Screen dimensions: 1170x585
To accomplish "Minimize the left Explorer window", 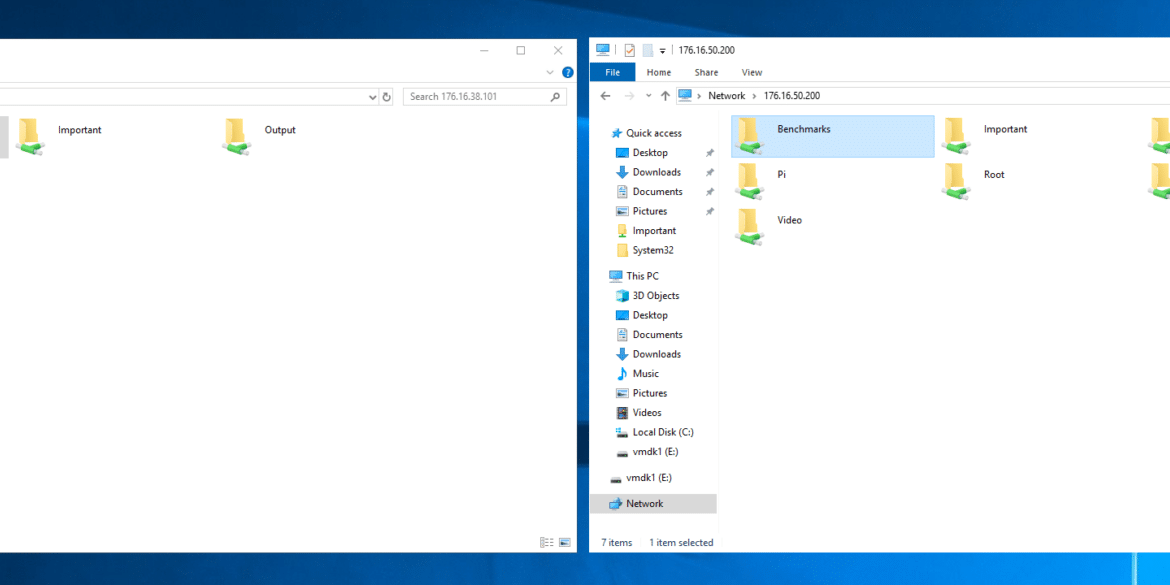I will click(484, 50).
